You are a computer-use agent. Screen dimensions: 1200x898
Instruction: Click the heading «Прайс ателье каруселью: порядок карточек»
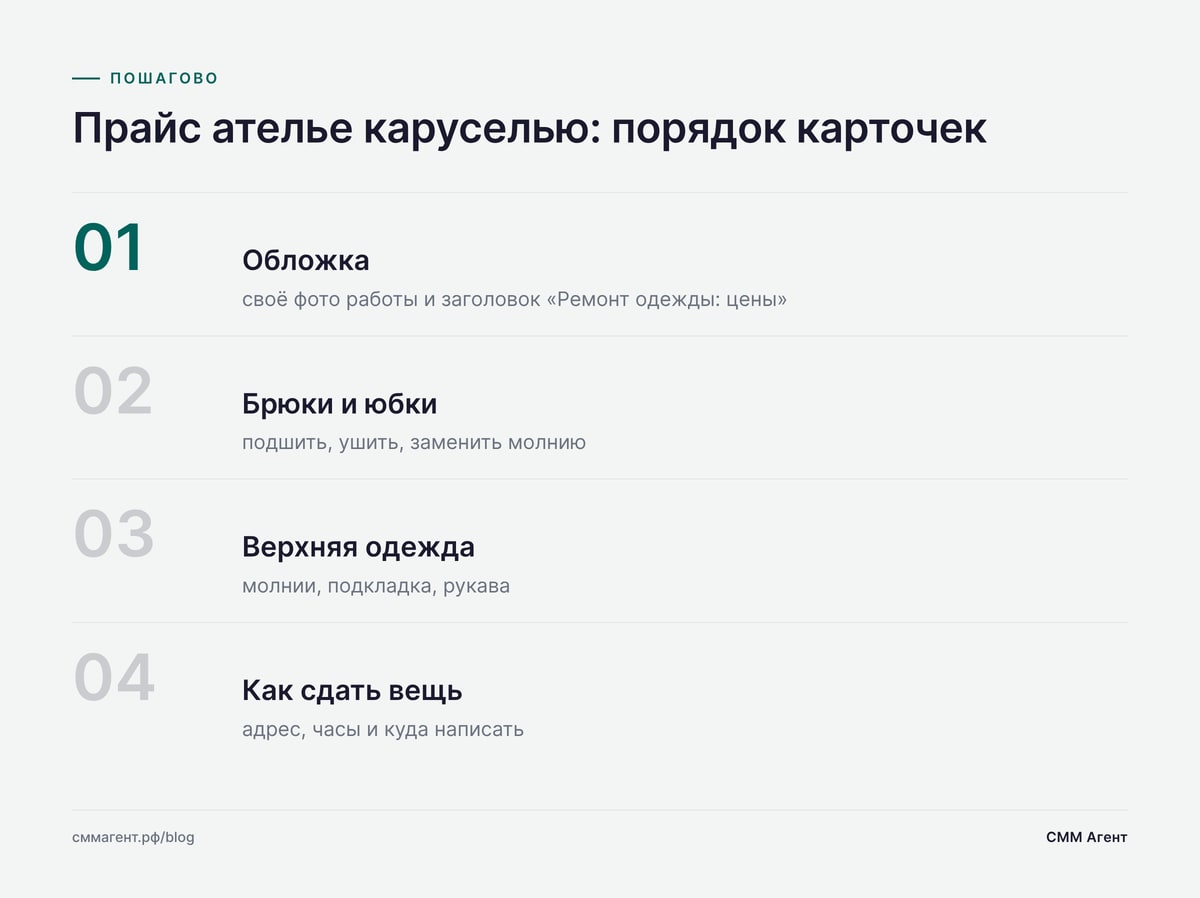[530, 129]
